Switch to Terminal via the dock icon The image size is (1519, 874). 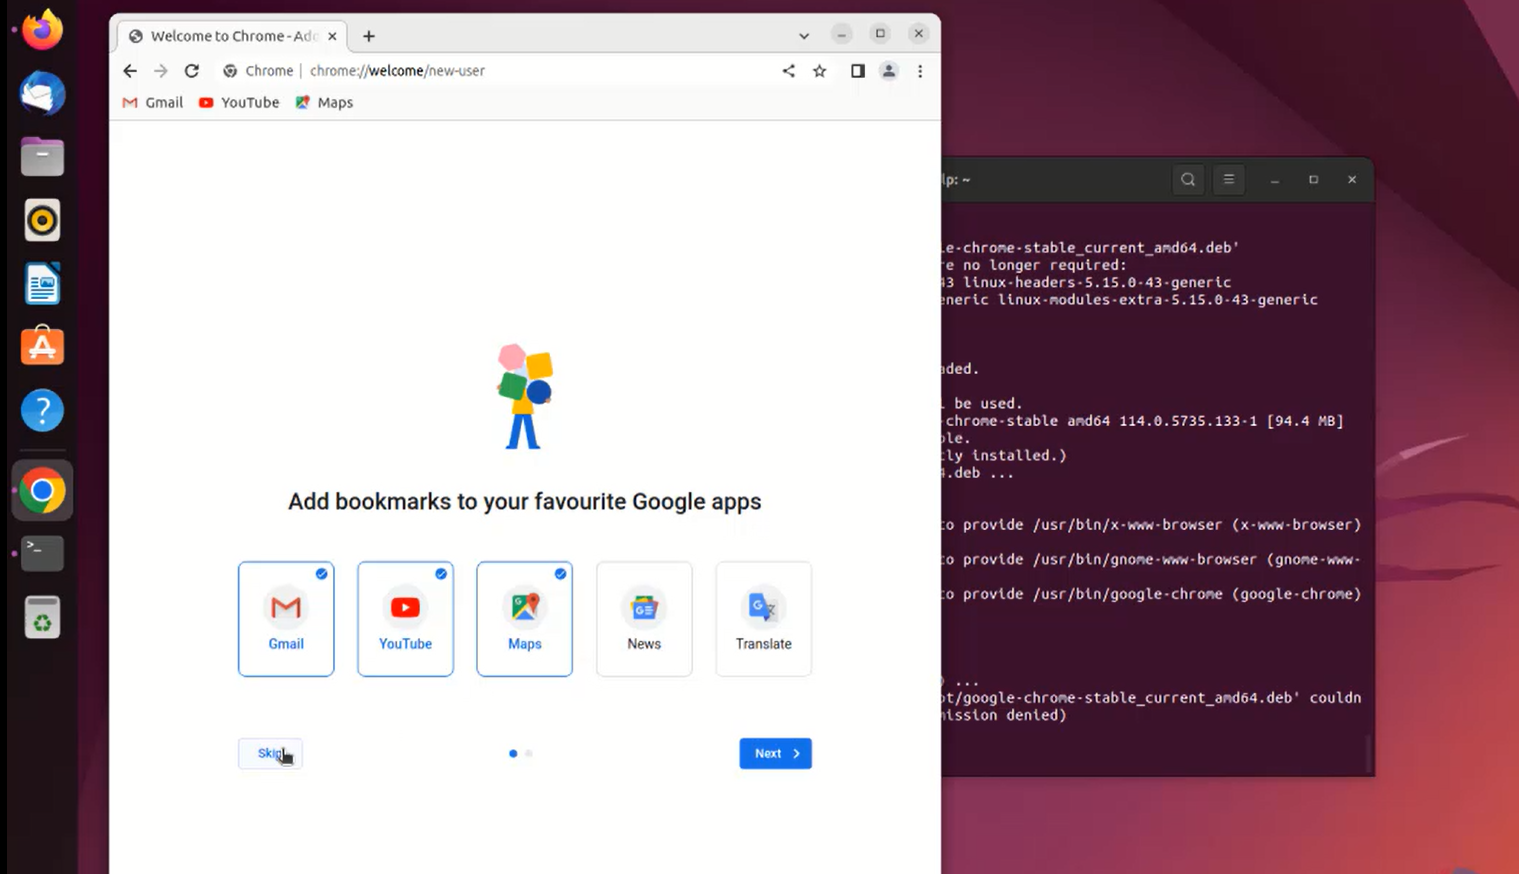tap(42, 553)
